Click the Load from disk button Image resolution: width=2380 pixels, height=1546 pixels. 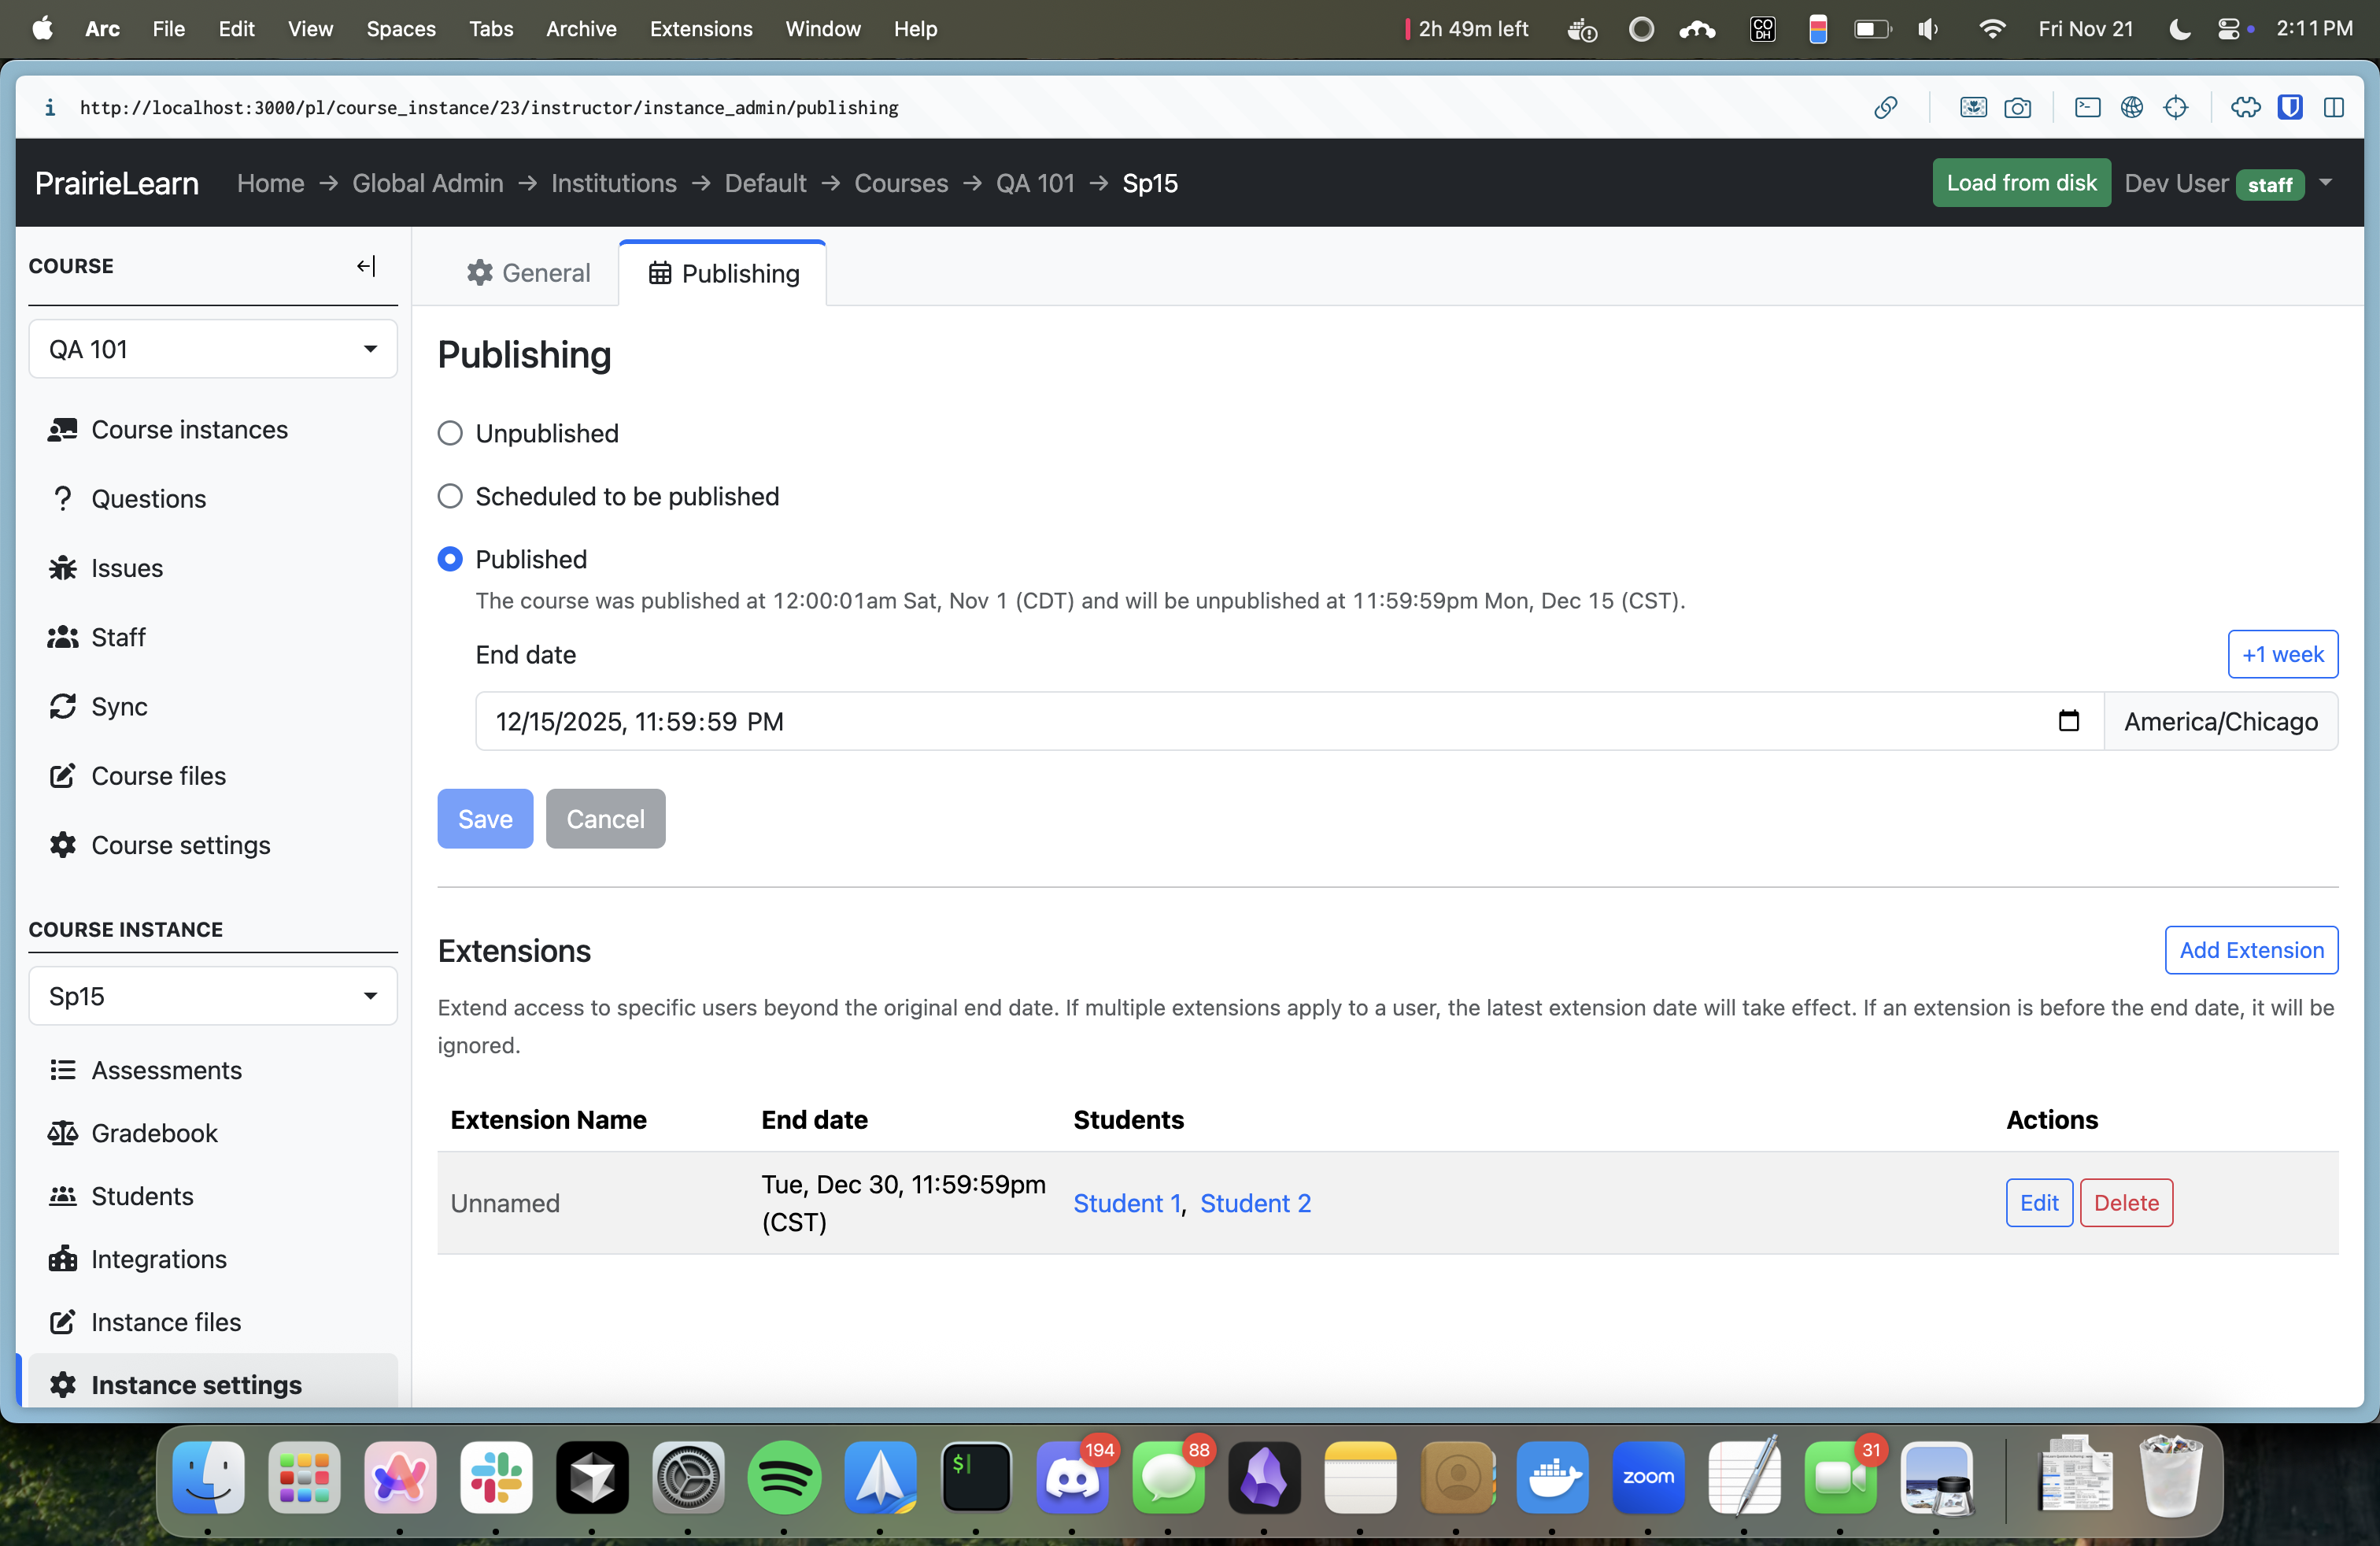pos(2021,183)
